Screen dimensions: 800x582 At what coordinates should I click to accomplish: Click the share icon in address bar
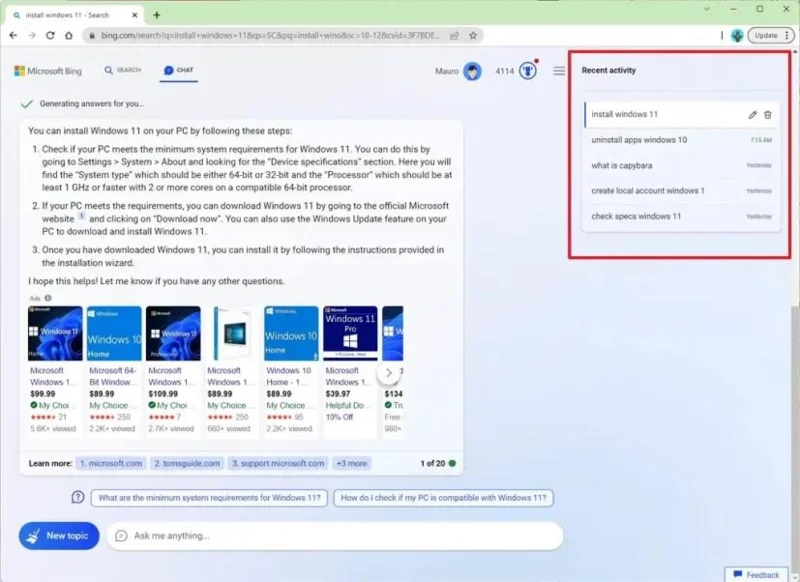454,35
